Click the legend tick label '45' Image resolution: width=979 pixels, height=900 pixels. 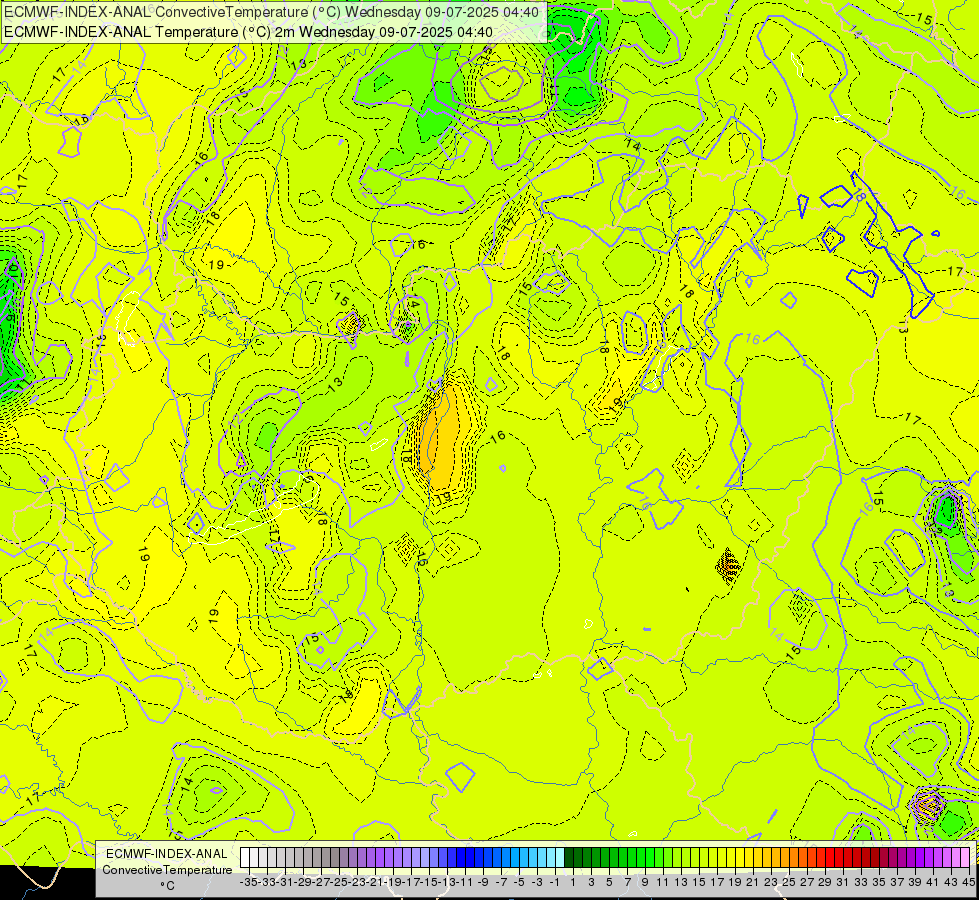pyautogui.click(x=968, y=883)
